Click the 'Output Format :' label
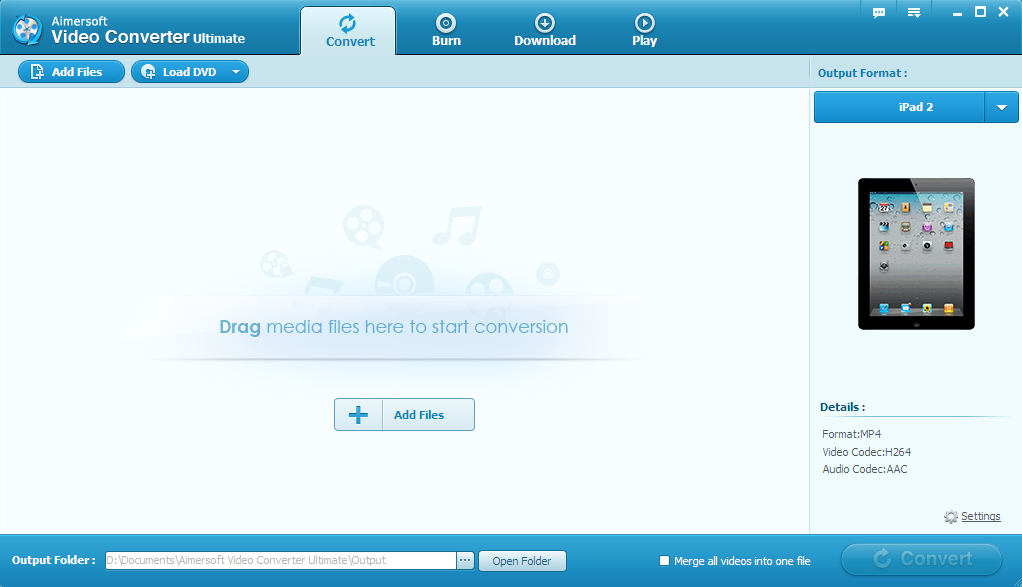1022x587 pixels. click(x=862, y=73)
